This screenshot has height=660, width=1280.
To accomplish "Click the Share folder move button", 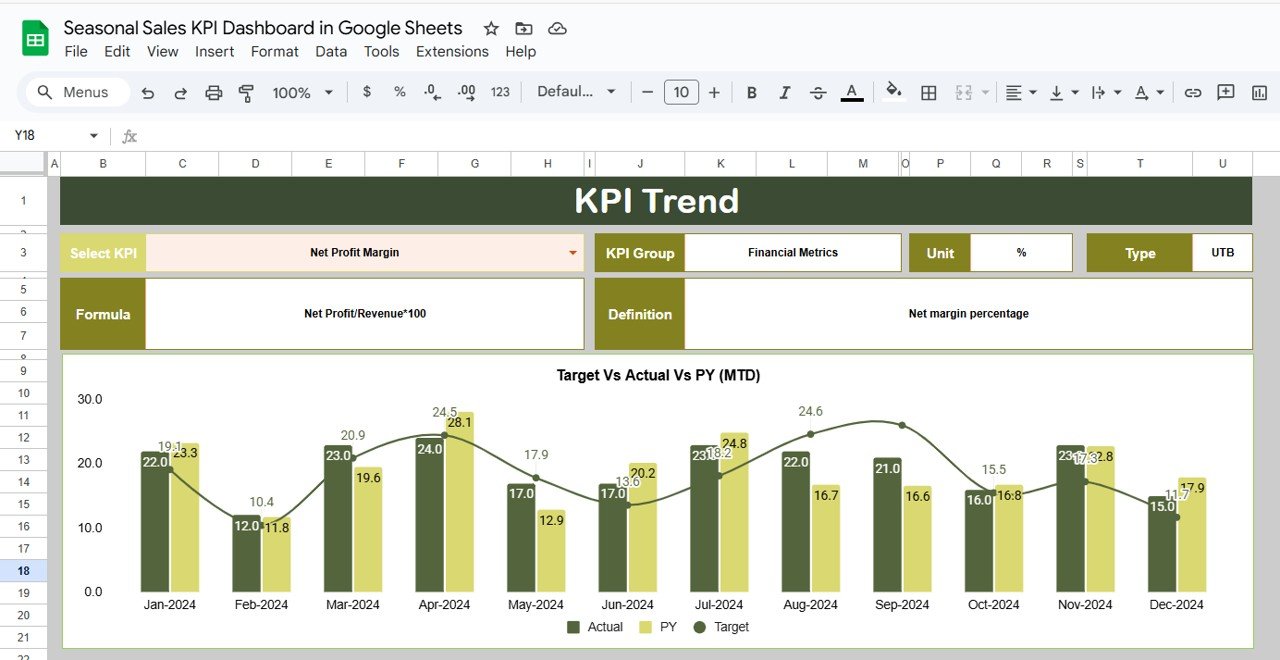I will point(523,28).
